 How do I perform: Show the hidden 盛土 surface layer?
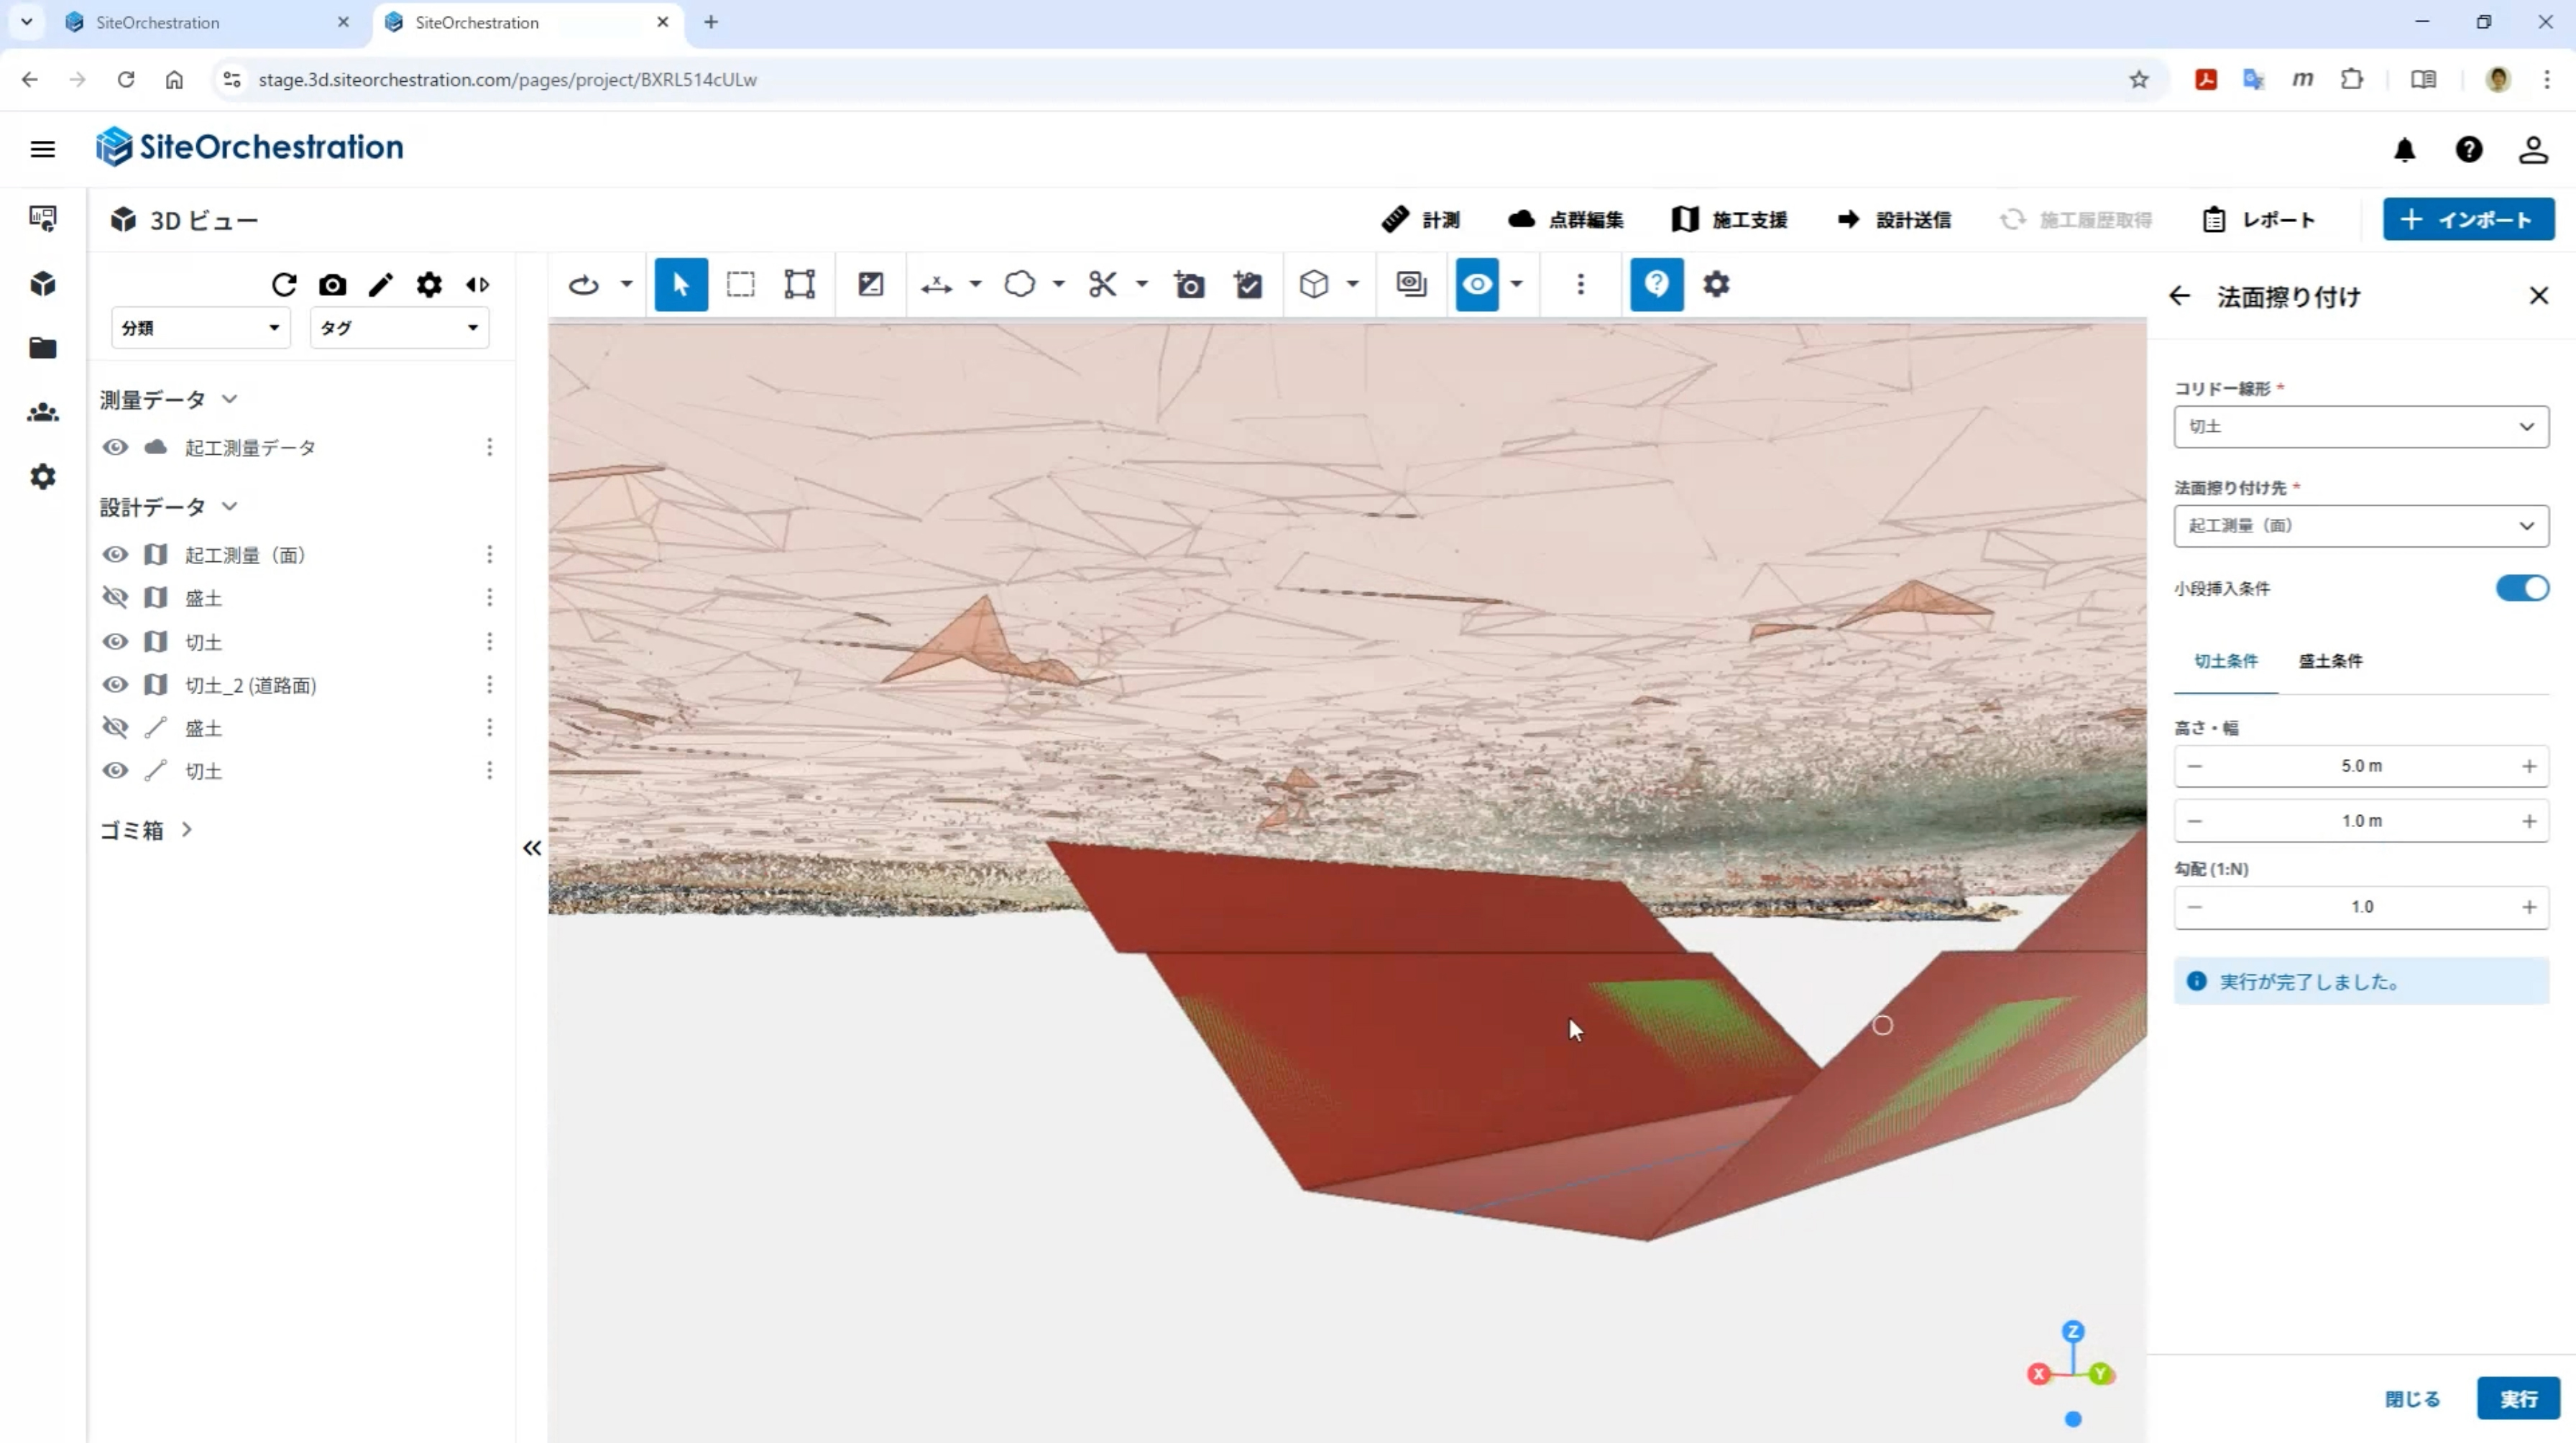coord(115,597)
